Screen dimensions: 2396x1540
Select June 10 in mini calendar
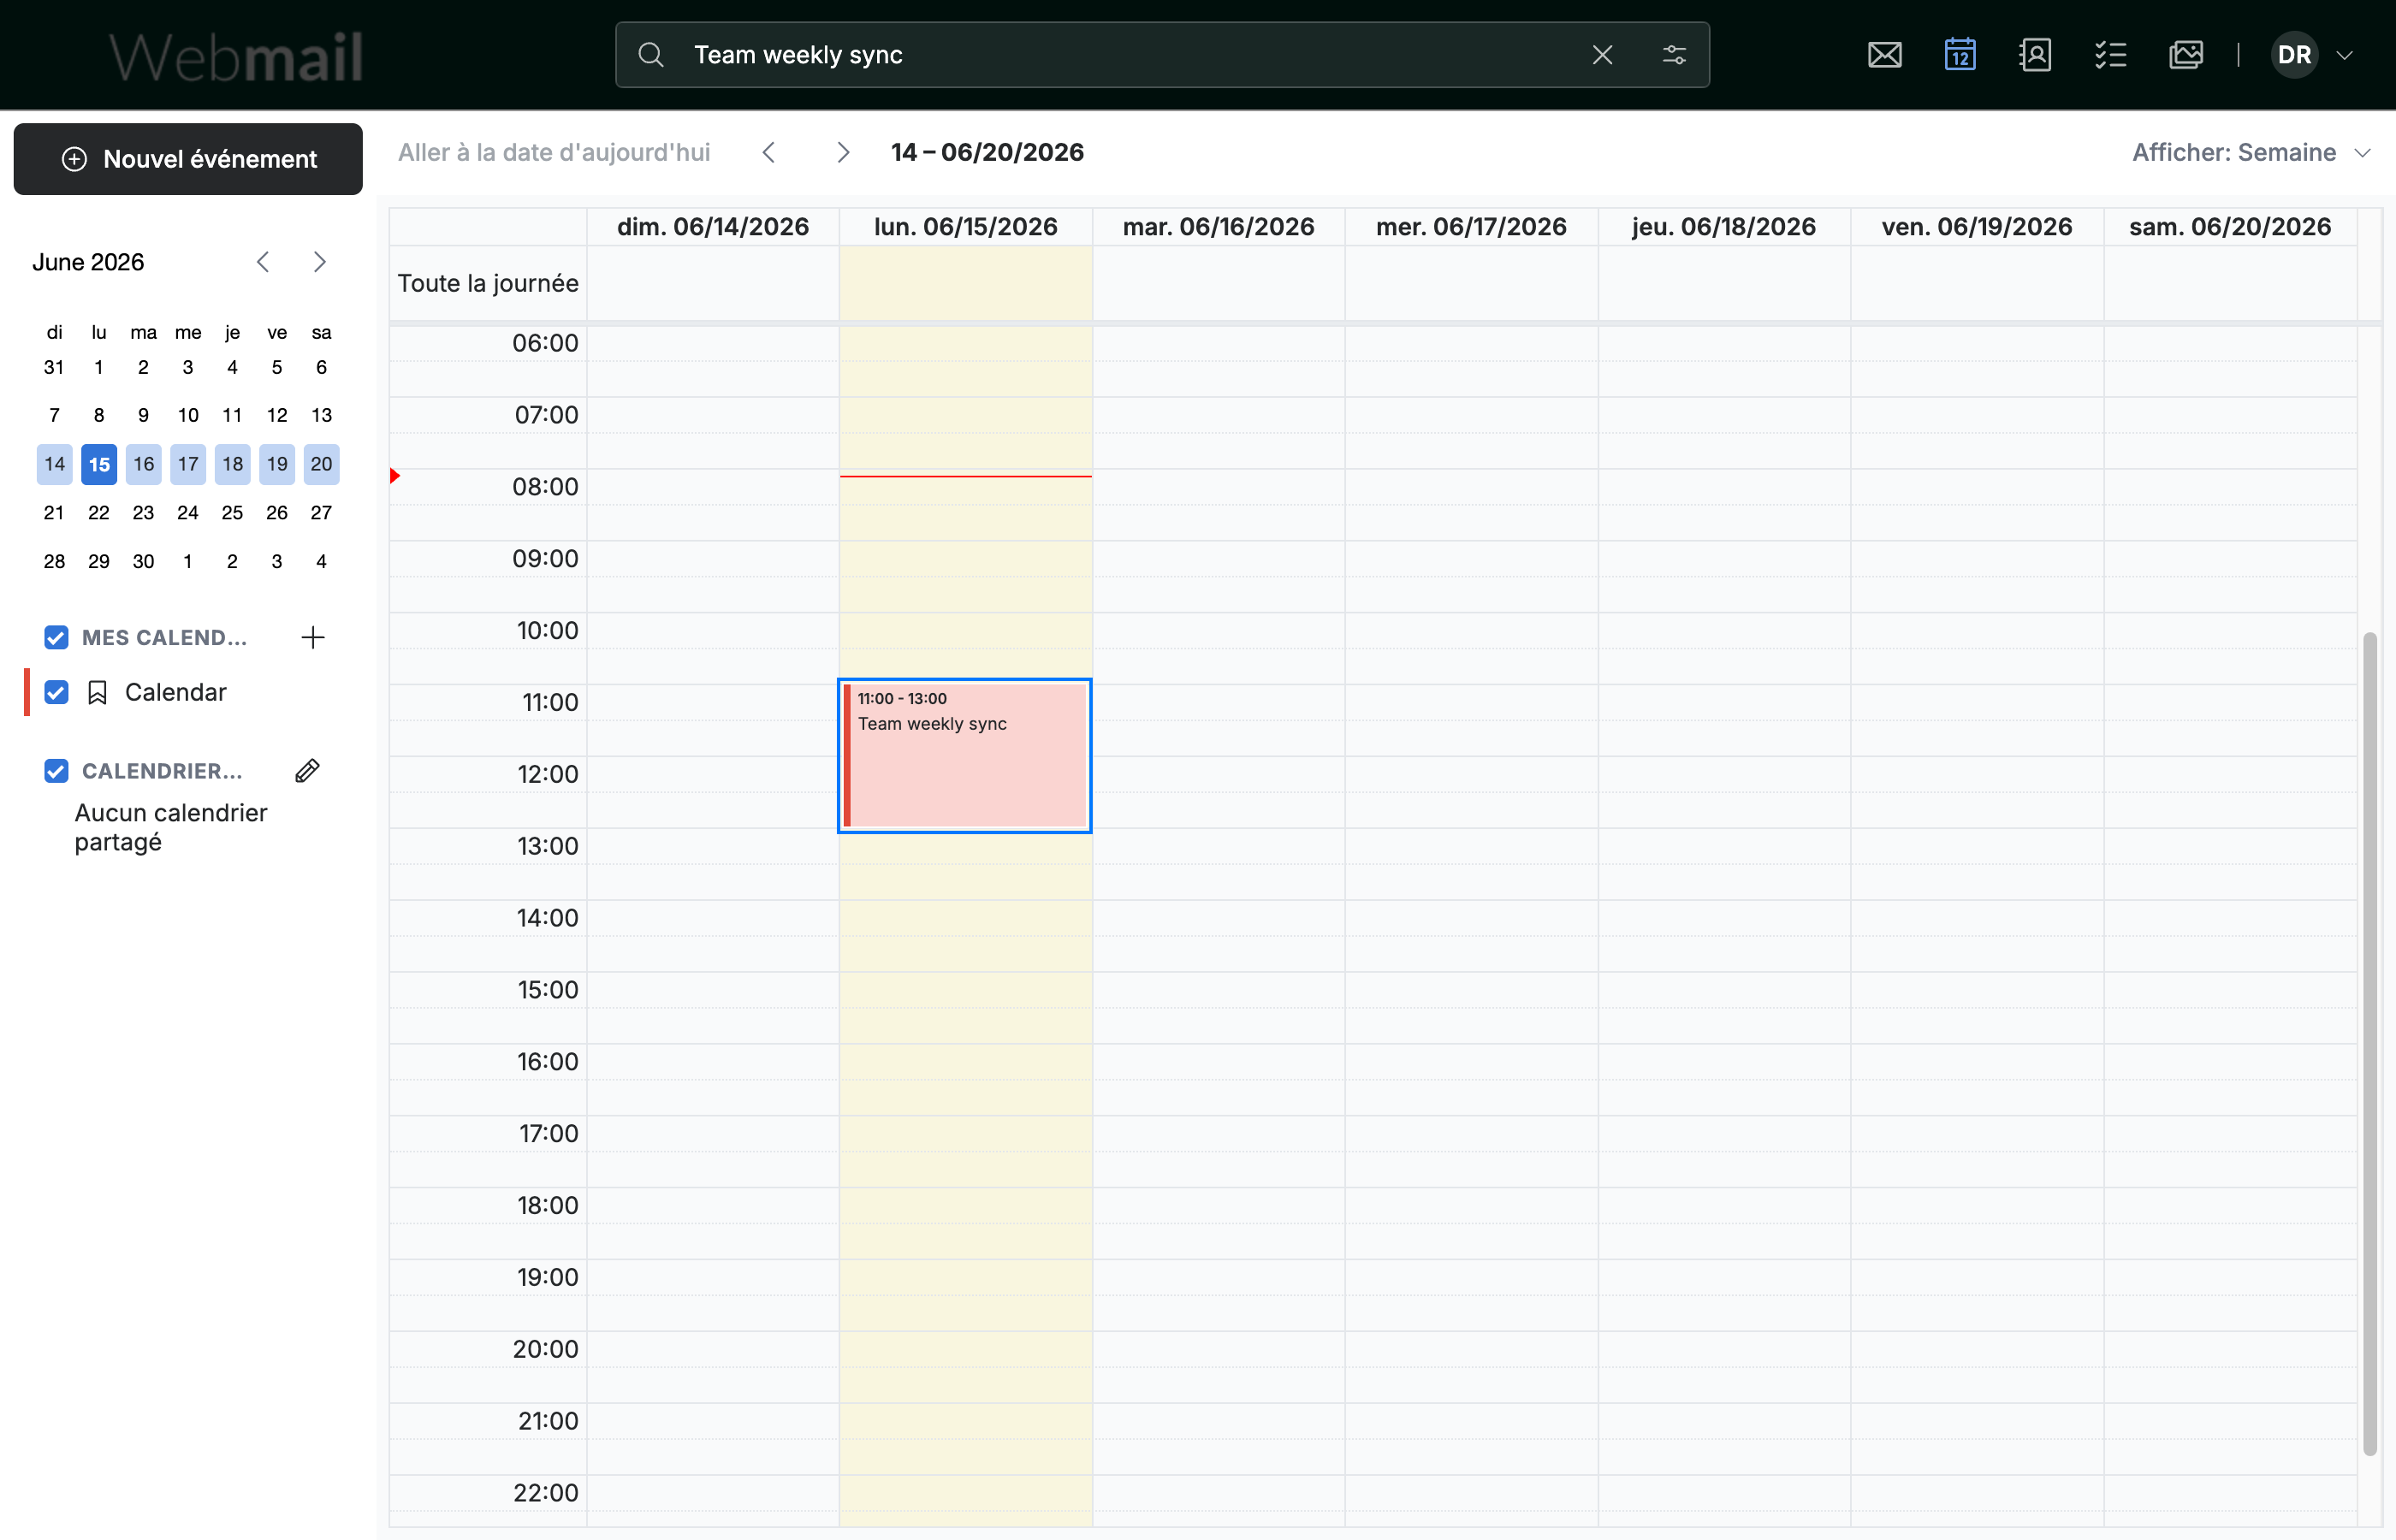tap(188, 415)
